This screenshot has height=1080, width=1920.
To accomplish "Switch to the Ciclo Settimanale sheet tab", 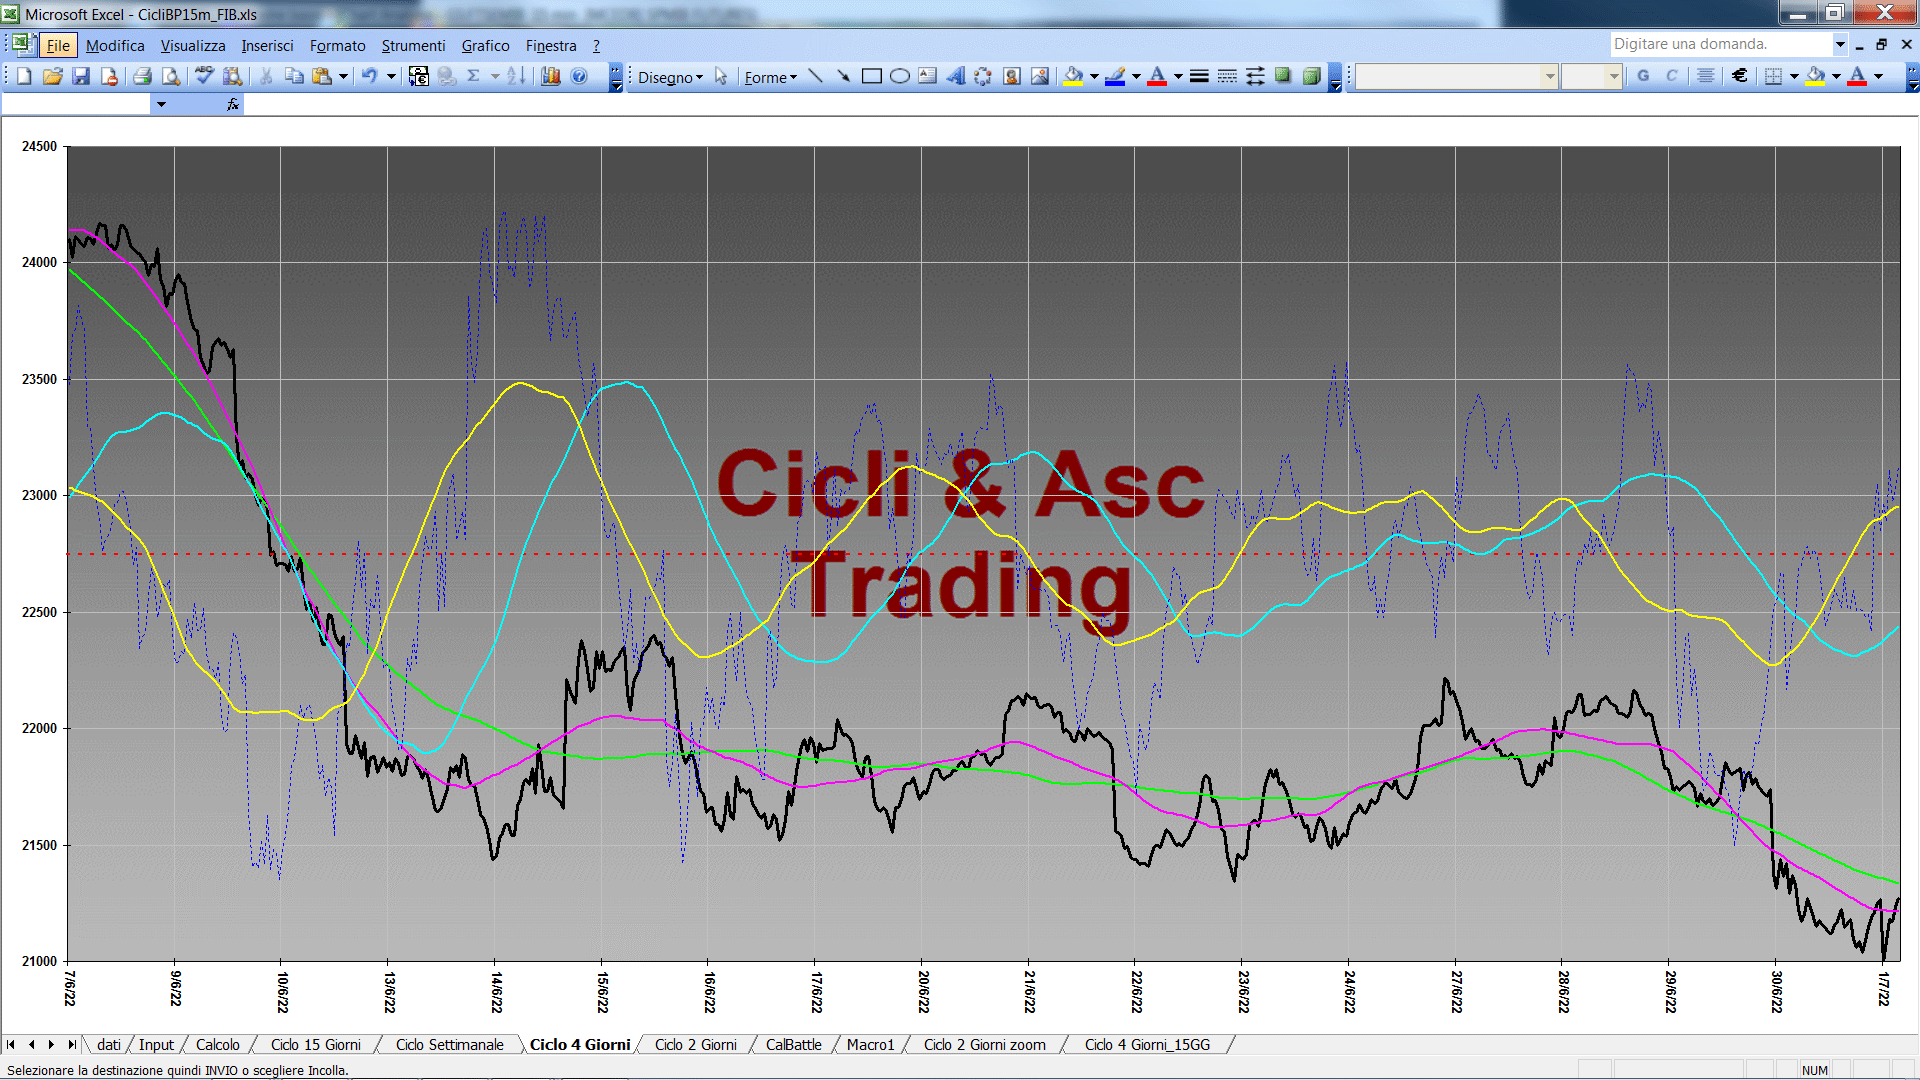I will (x=449, y=1044).
